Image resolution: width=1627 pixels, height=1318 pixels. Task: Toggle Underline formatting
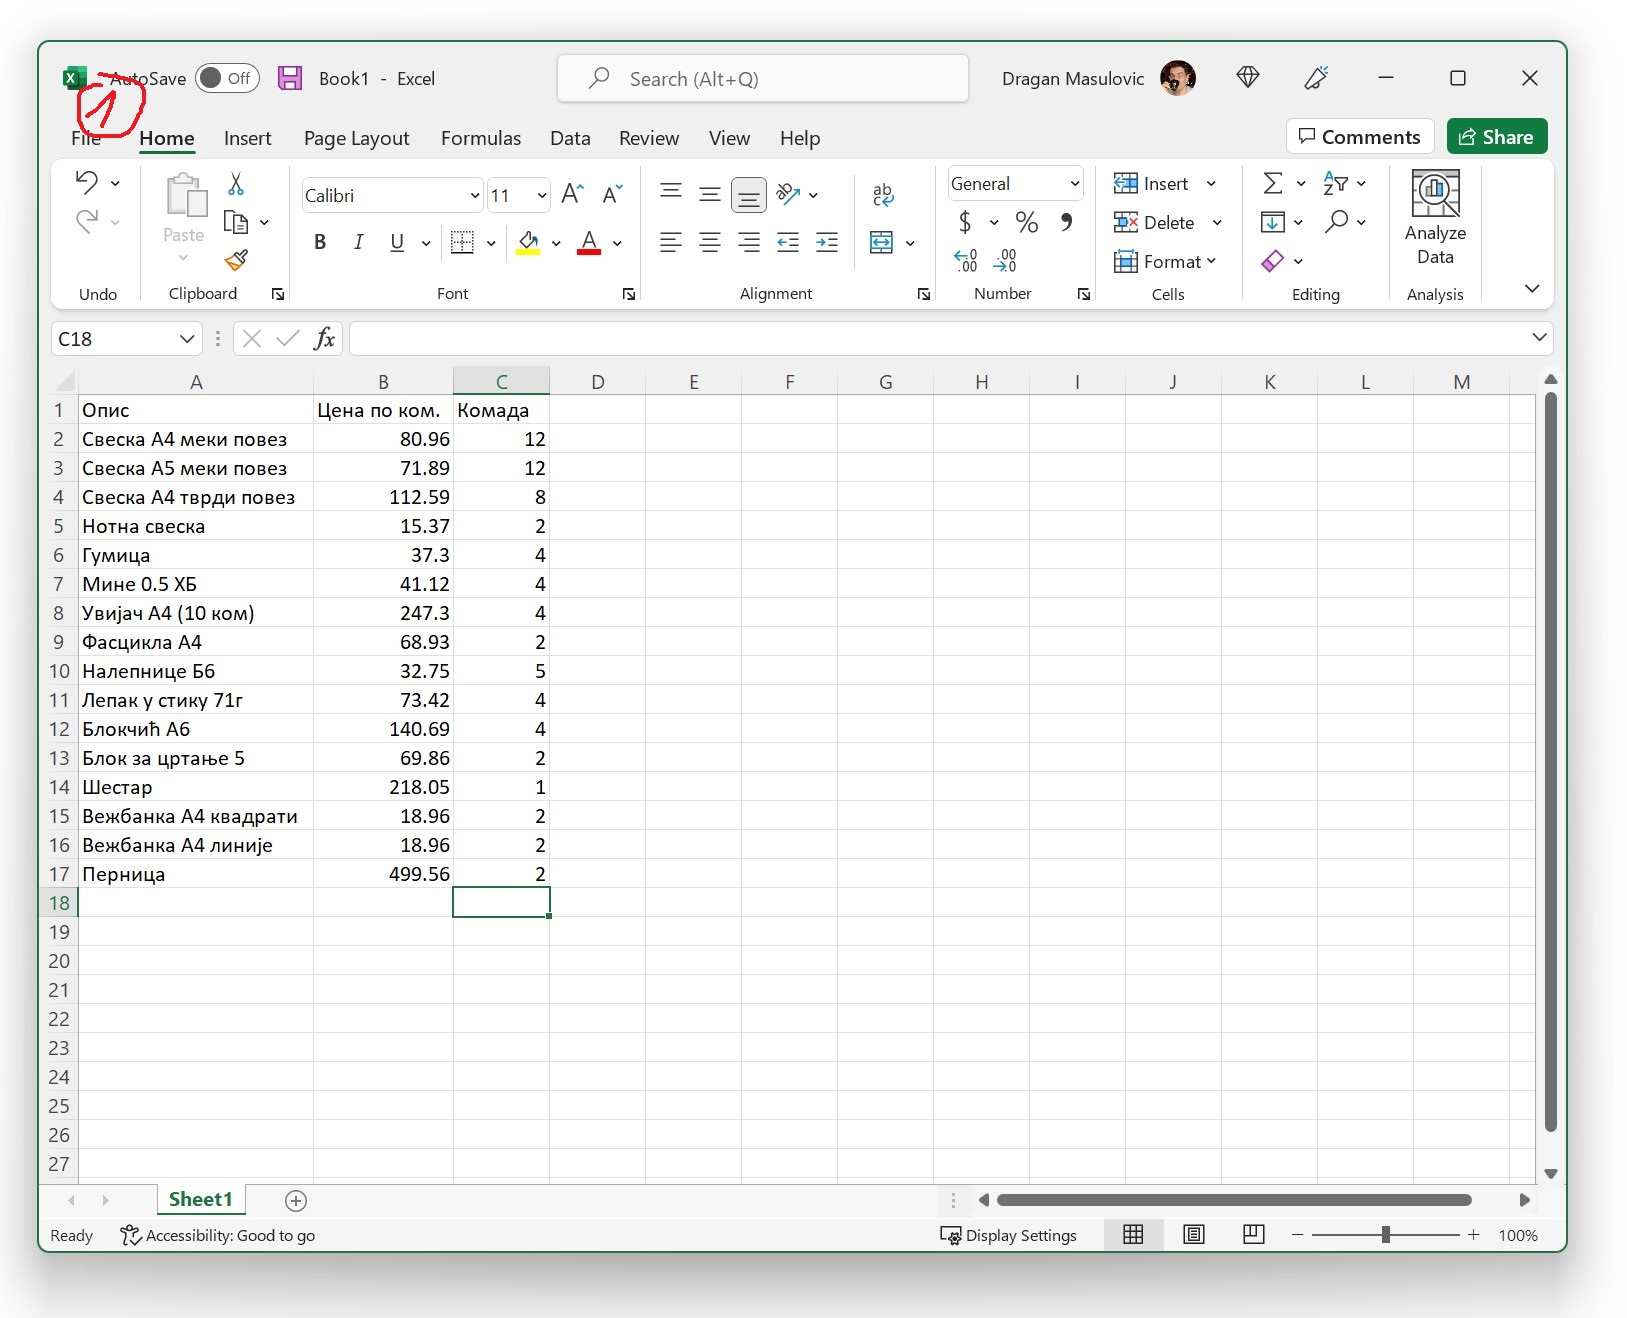tap(397, 242)
